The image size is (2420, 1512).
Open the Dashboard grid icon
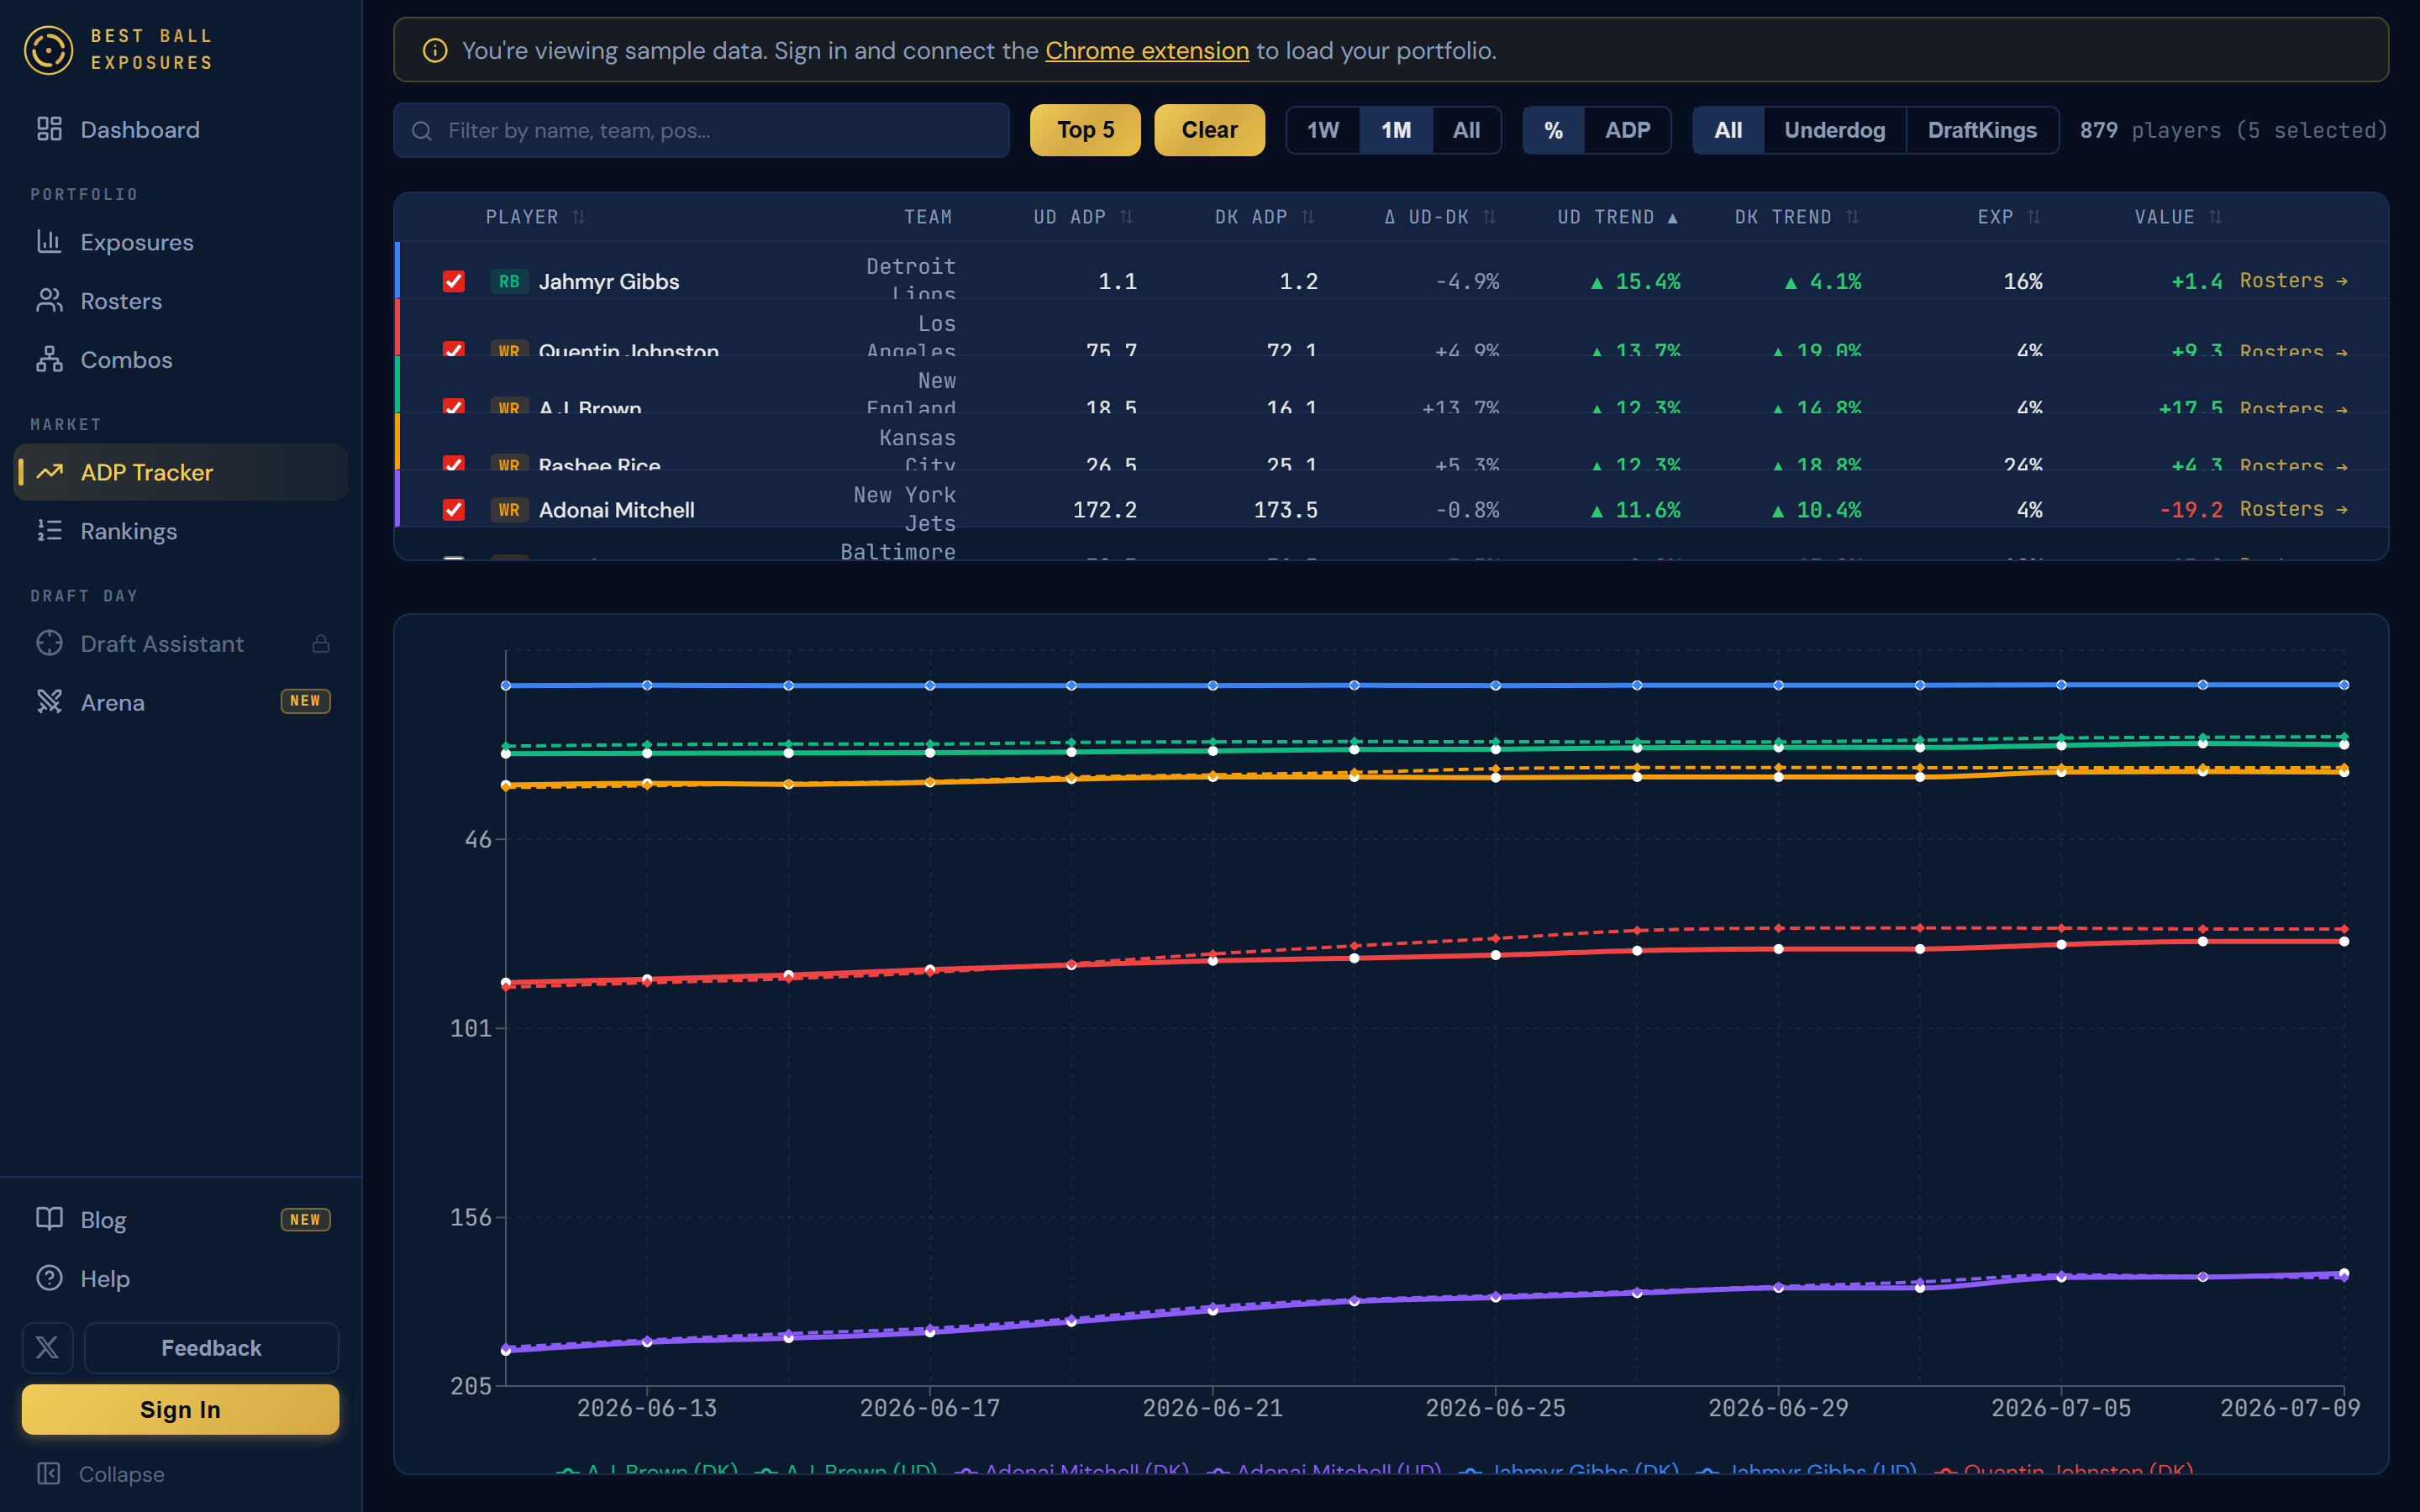[49, 129]
